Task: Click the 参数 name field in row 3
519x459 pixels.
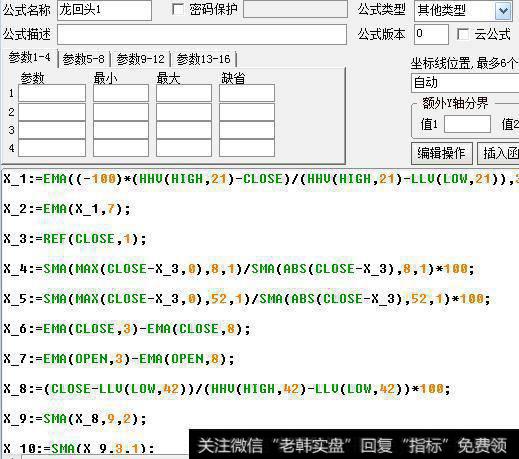Action: coord(52,130)
